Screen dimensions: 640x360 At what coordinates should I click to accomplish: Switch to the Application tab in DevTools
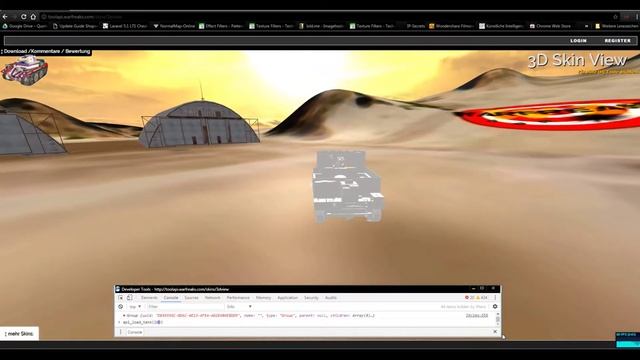(288, 298)
